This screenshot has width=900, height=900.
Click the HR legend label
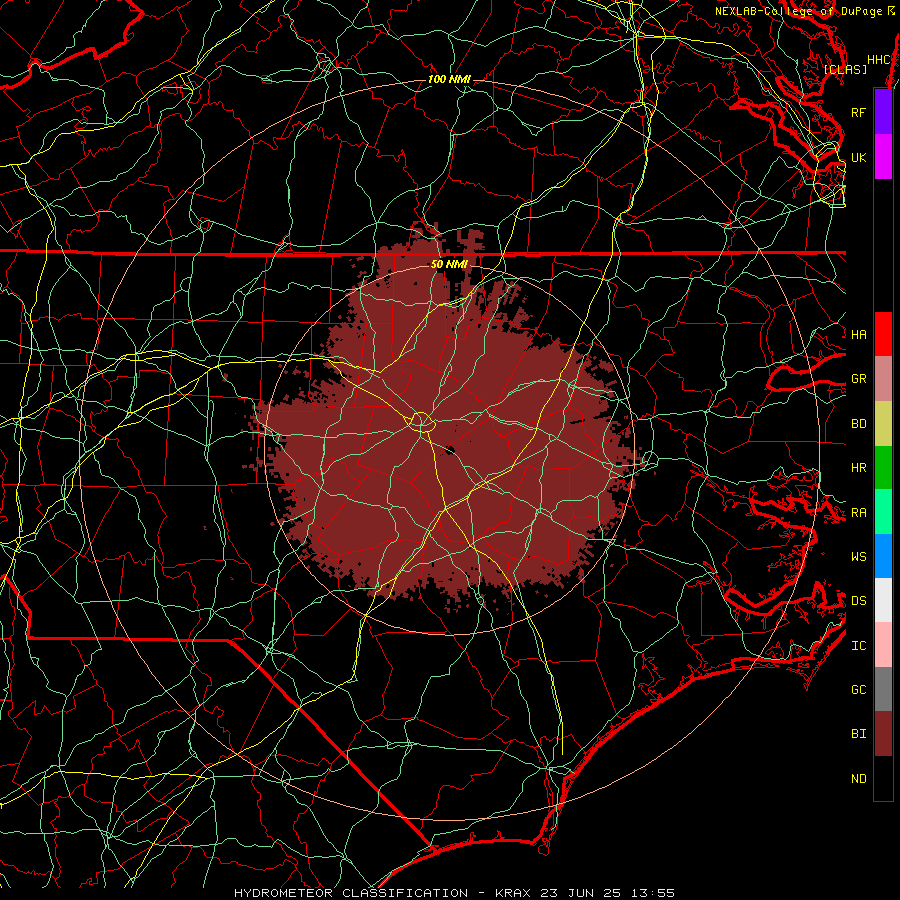858,468
